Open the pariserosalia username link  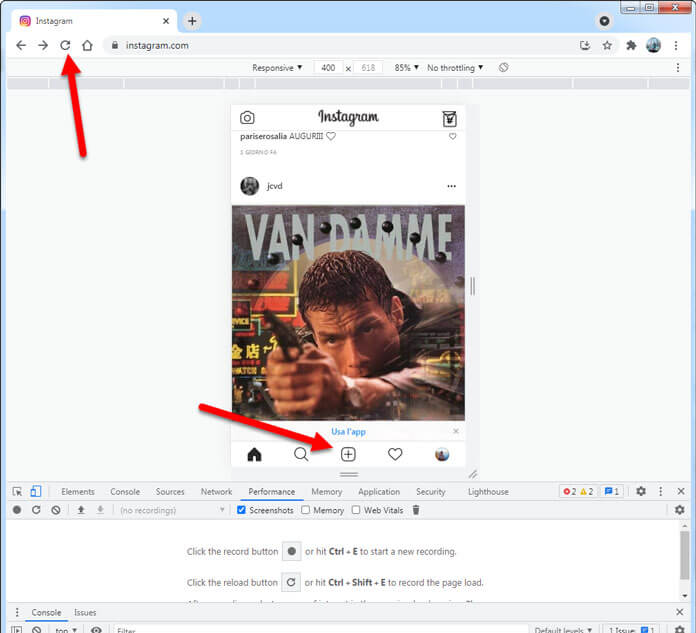click(x=263, y=136)
